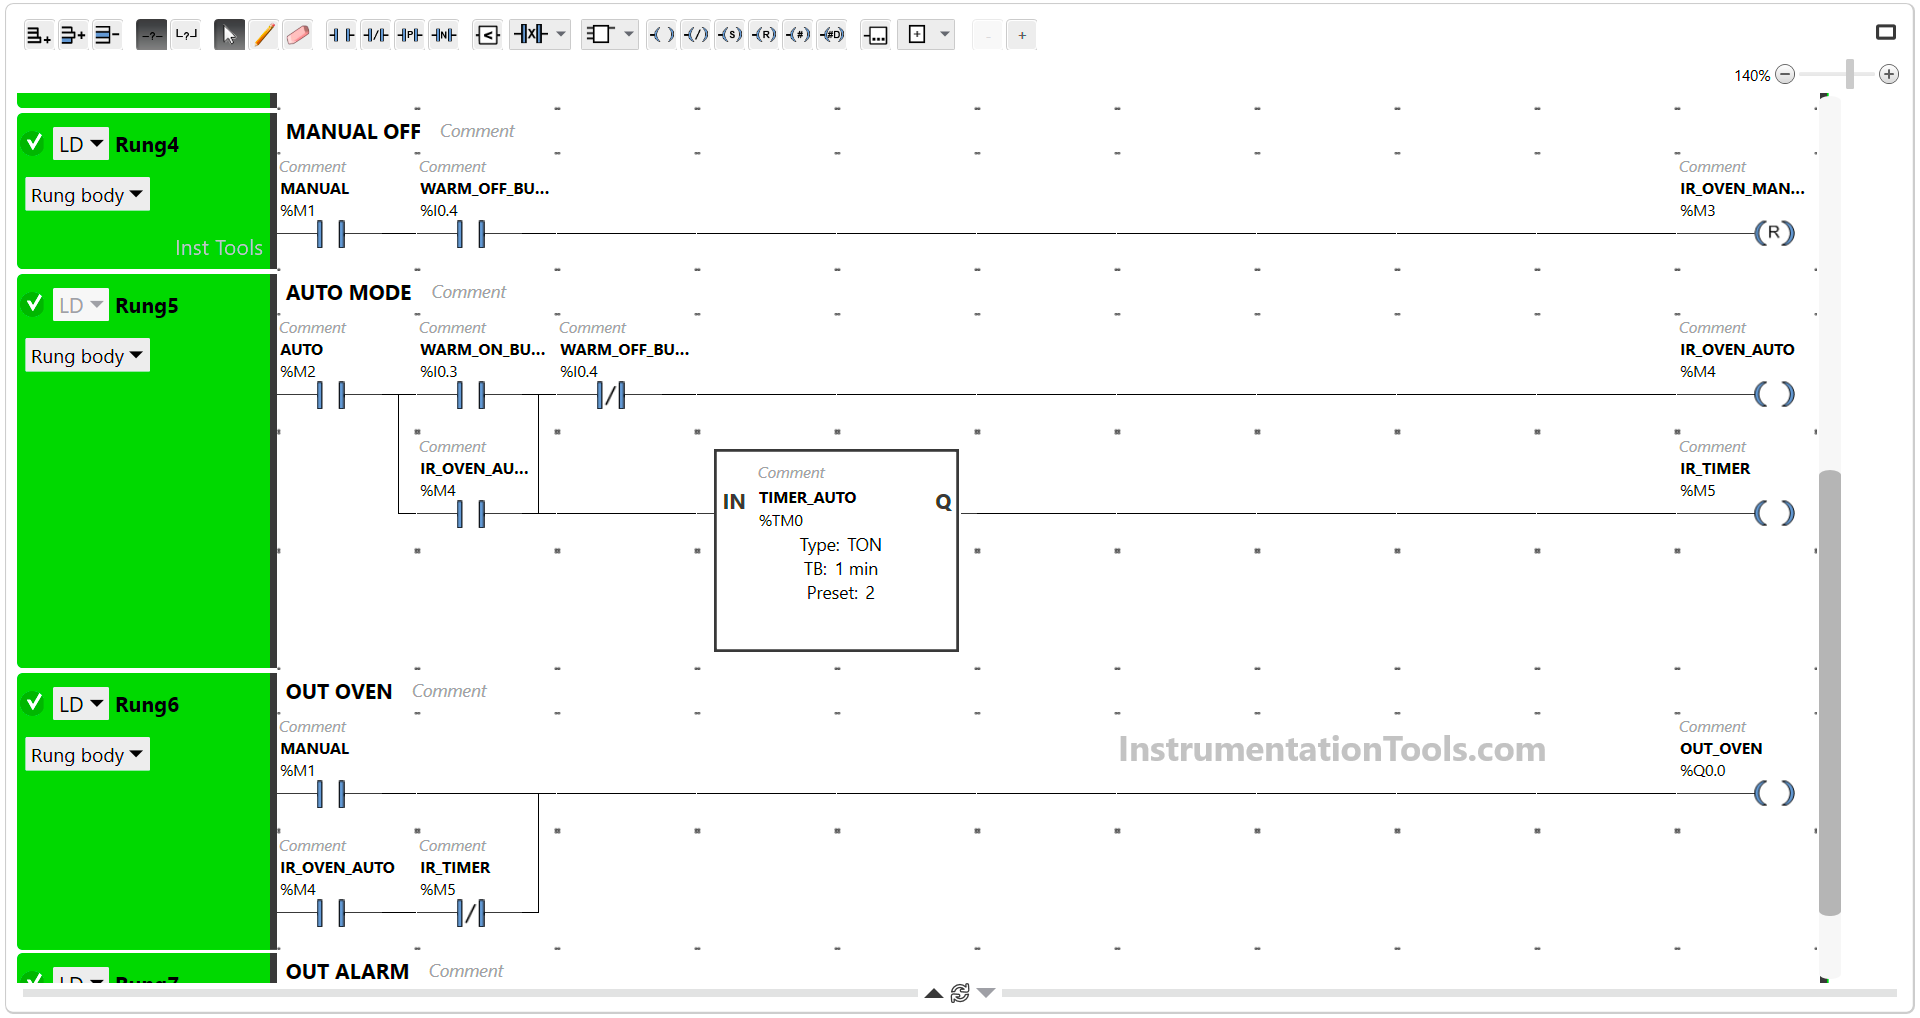The image size is (1920, 1018).
Task: Click the MANUAL OFF rung title
Action: [353, 132]
